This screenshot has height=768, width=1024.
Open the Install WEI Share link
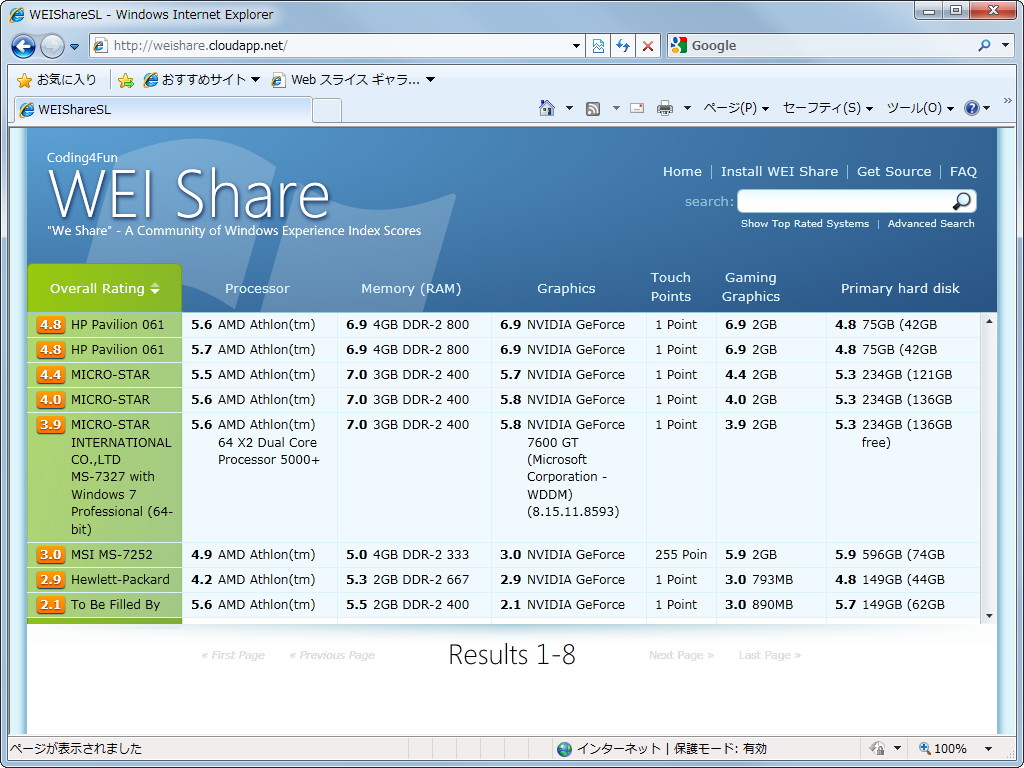pos(779,171)
